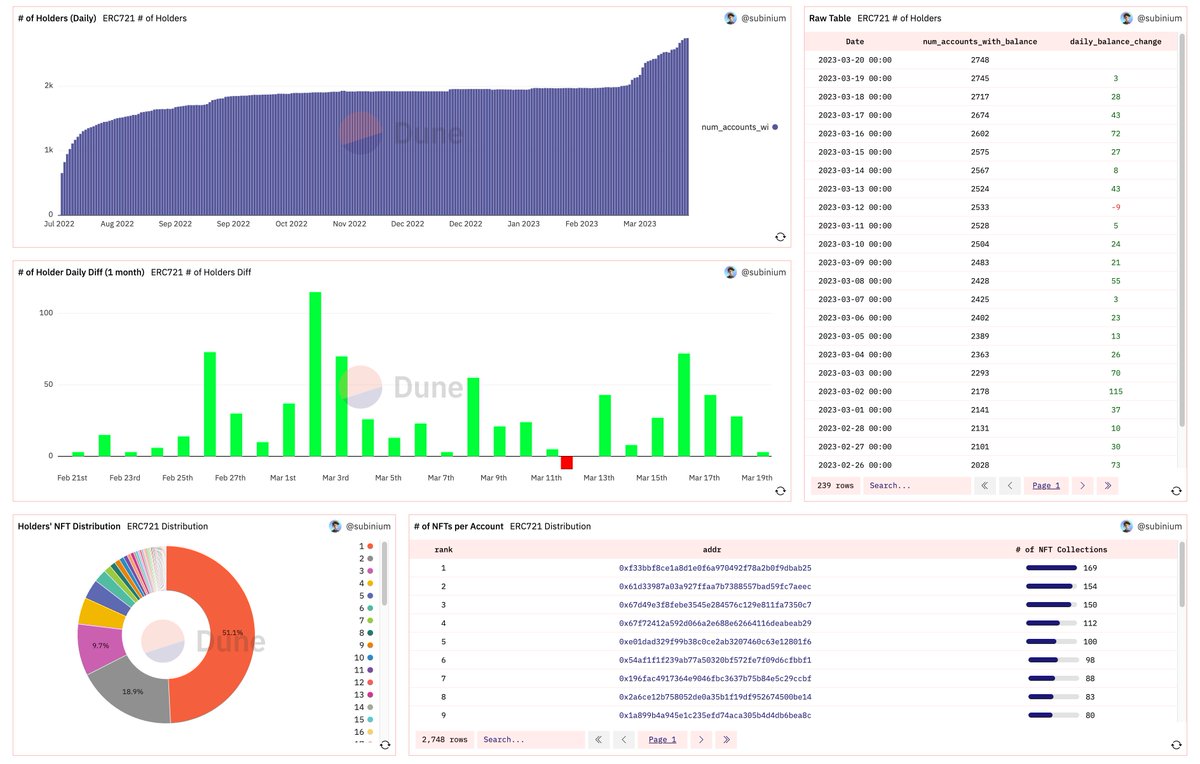Image resolution: width=1200 pixels, height=764 pixels.
Task: Open # of Holder Daily Diff (1 month) title
Action: coord(81,272)
